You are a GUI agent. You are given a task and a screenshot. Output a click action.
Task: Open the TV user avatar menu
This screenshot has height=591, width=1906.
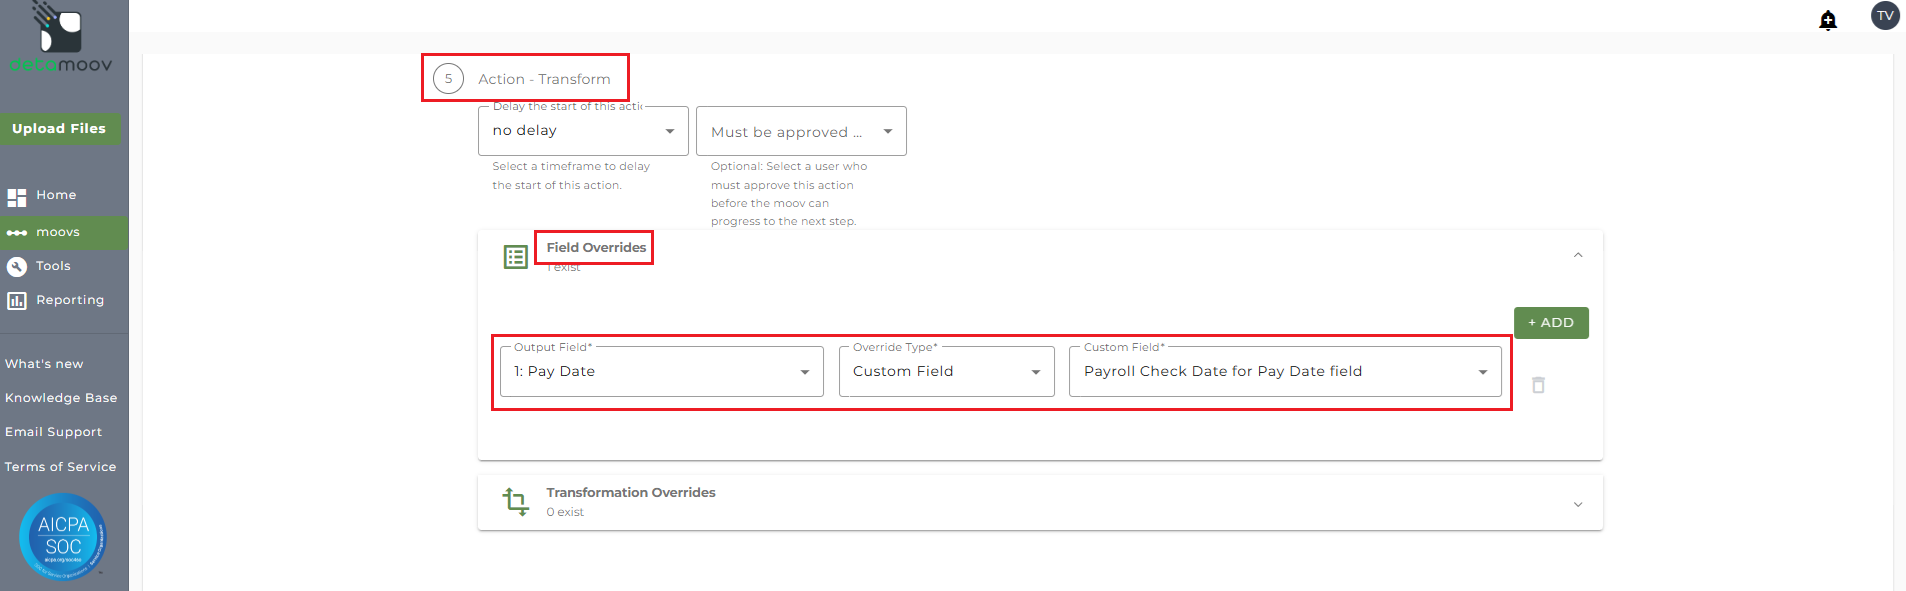click(1885, 16)
